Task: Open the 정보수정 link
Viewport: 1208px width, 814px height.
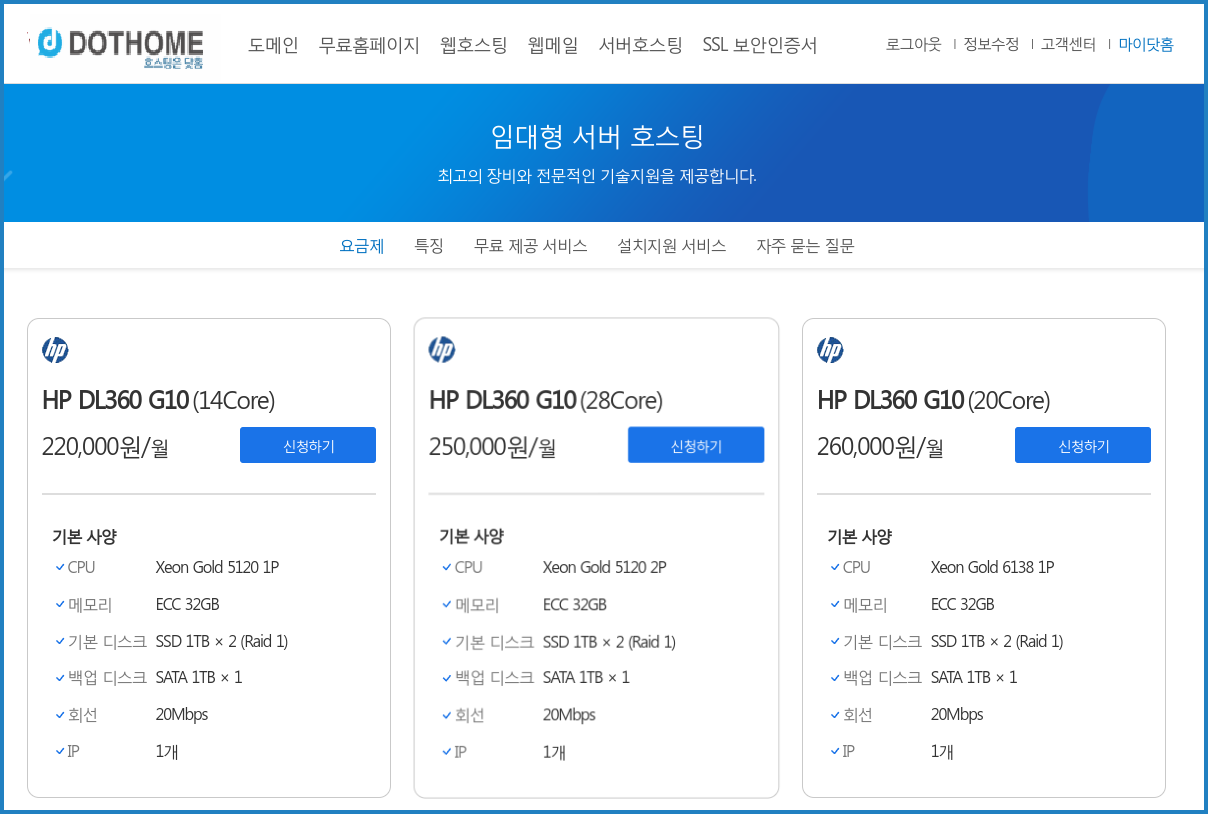Action: pos(991,45)
